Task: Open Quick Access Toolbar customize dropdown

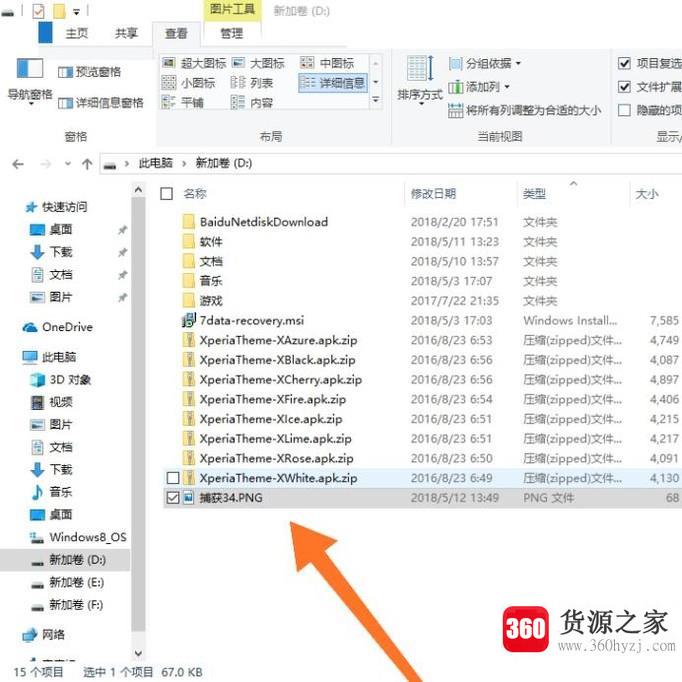Action: pyautogui.click(x=77, y=12)
